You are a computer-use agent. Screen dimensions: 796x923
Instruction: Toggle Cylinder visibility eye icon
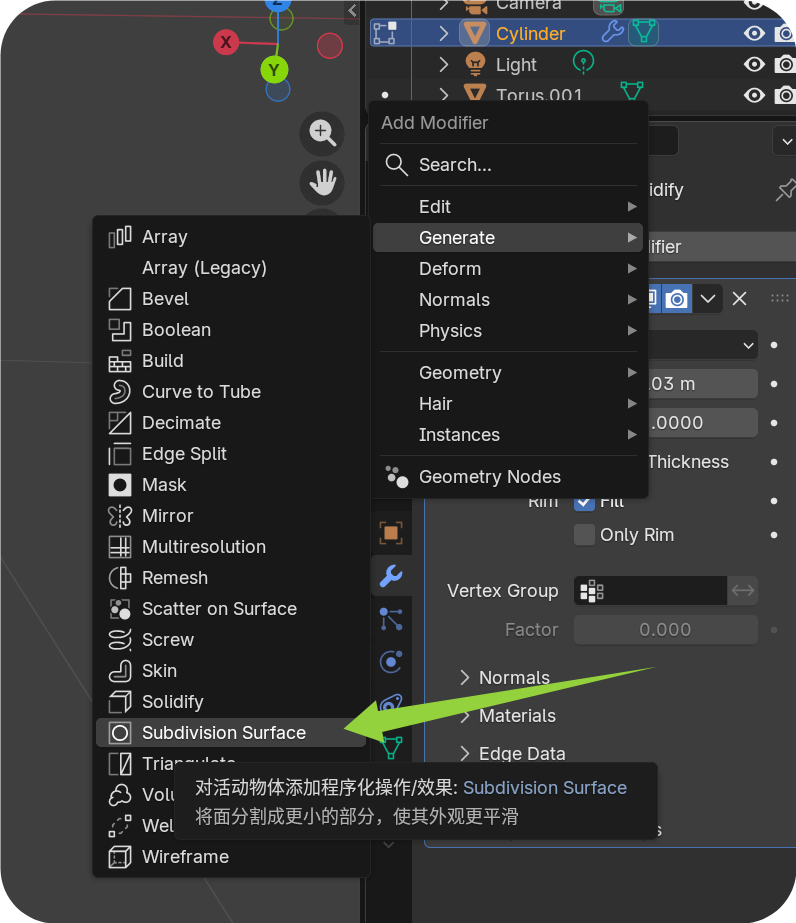click(754, 33)
